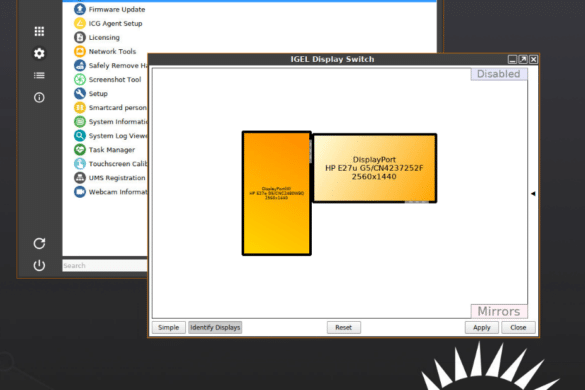The height and width of the screenshot is (390, 585).
Task: Open the info icon in the sidebar
Action: 39,97
